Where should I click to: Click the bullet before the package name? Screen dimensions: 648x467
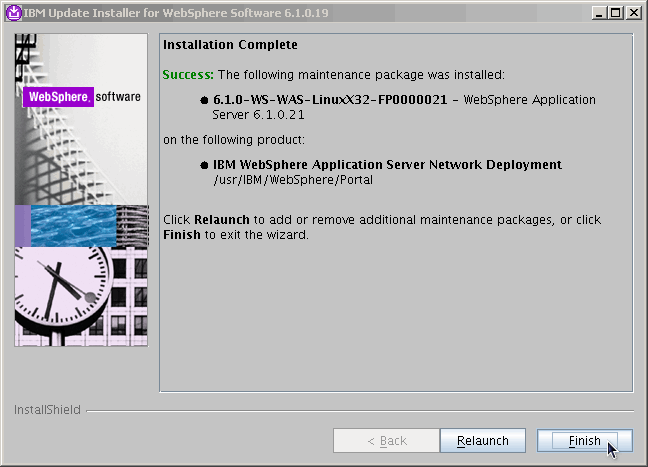tap(204, 101)
